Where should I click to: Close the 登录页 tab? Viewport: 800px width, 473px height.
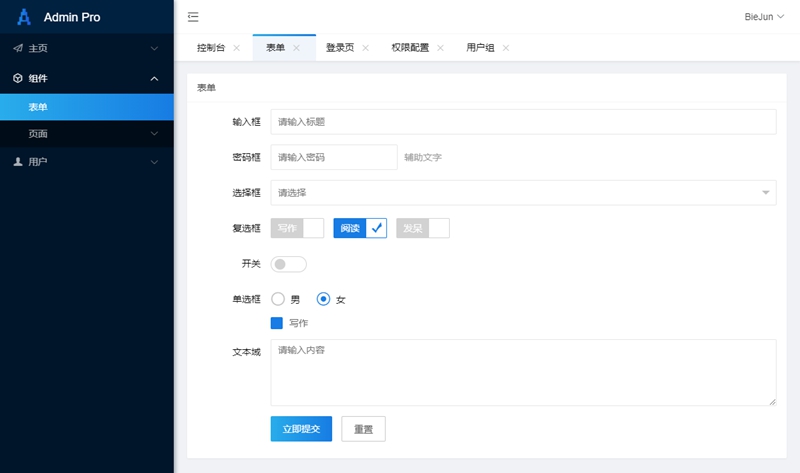[x=365, y=48]
